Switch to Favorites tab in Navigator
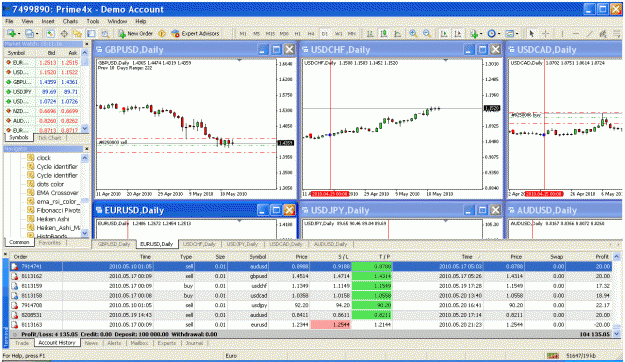 [x=50, y=242]
